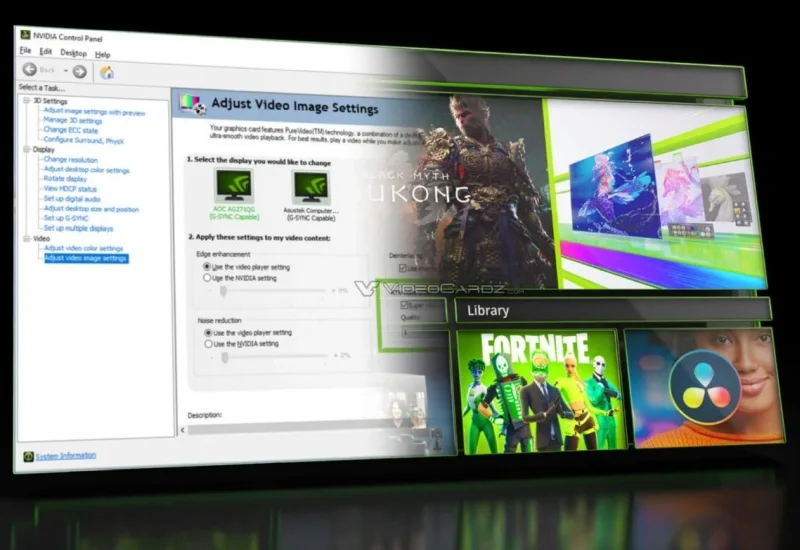The height and width of the screenshot is (550, 800).
Task: Click the horizontal scrollbar left arrow
Action: point(183,430)
